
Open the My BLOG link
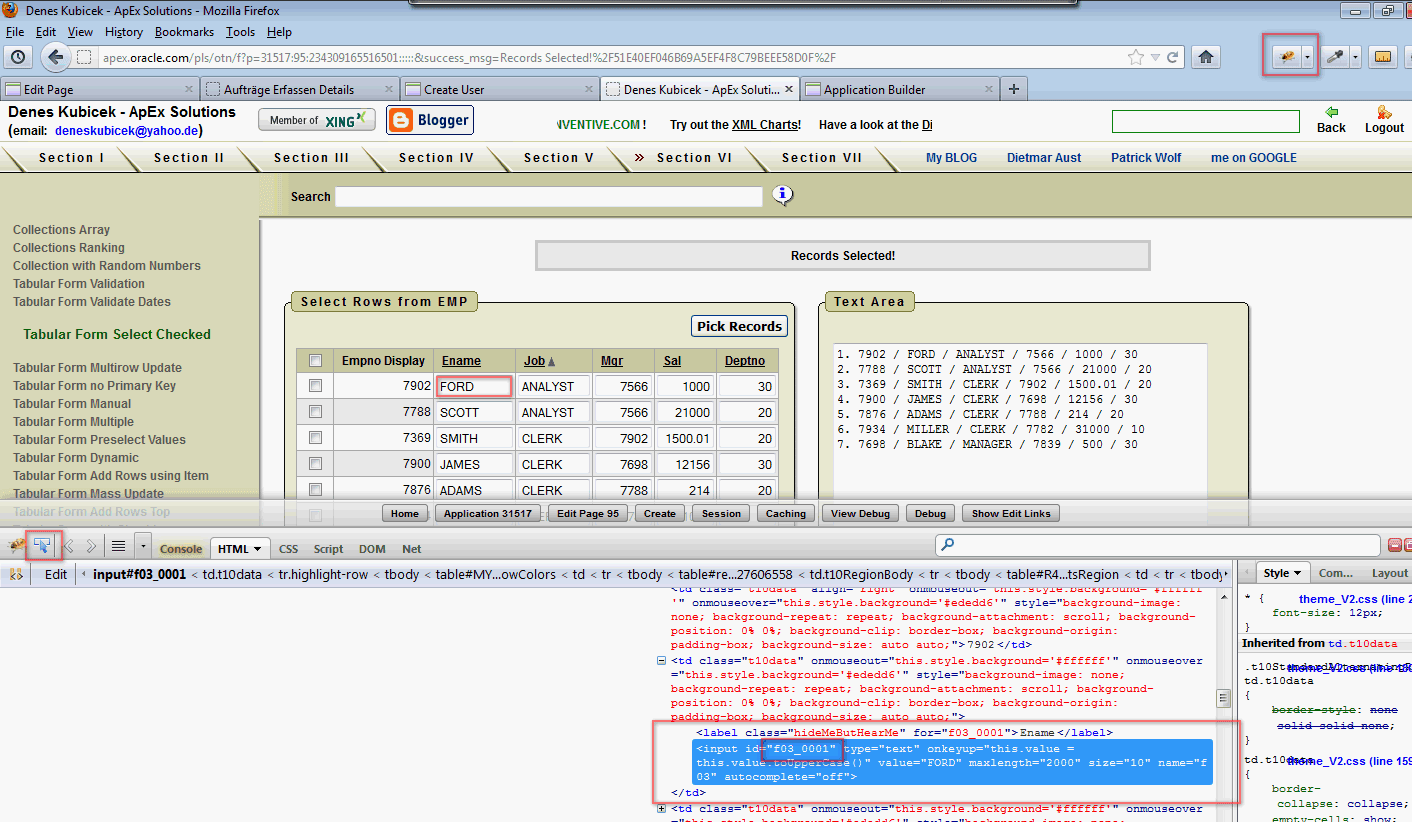coord(951,158)
